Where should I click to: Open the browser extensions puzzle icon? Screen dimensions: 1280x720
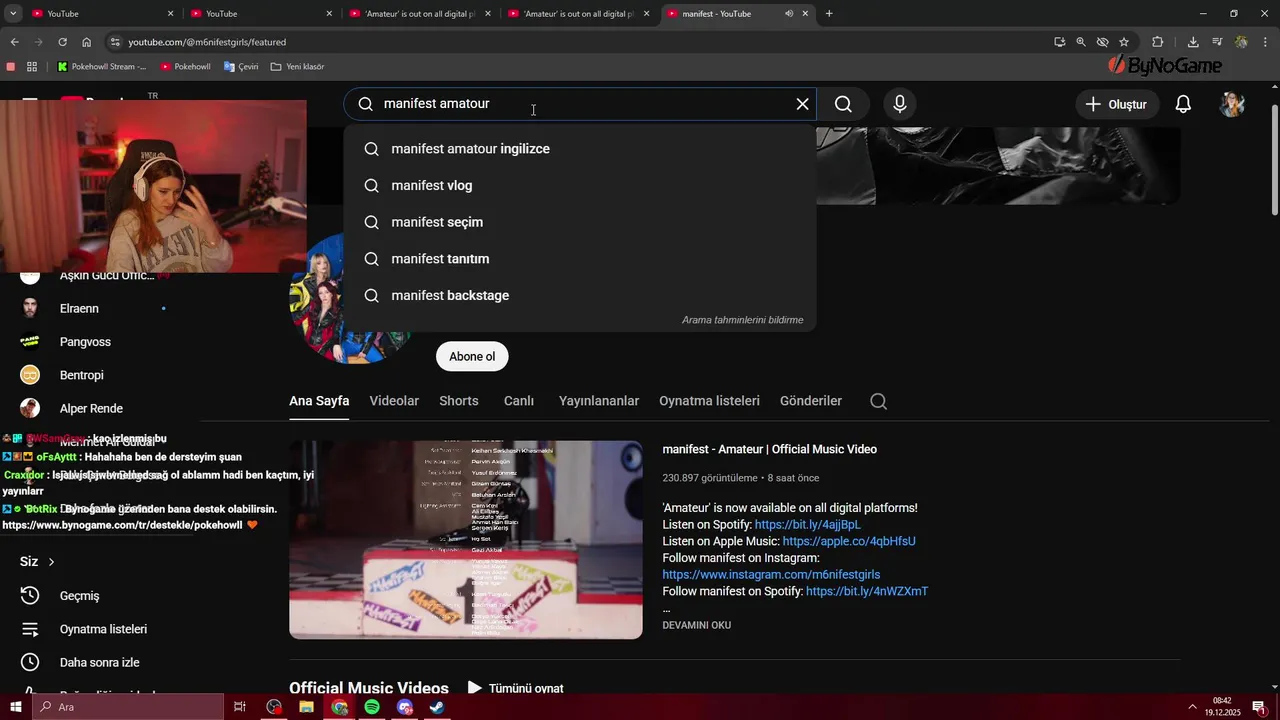[1158, 42]
